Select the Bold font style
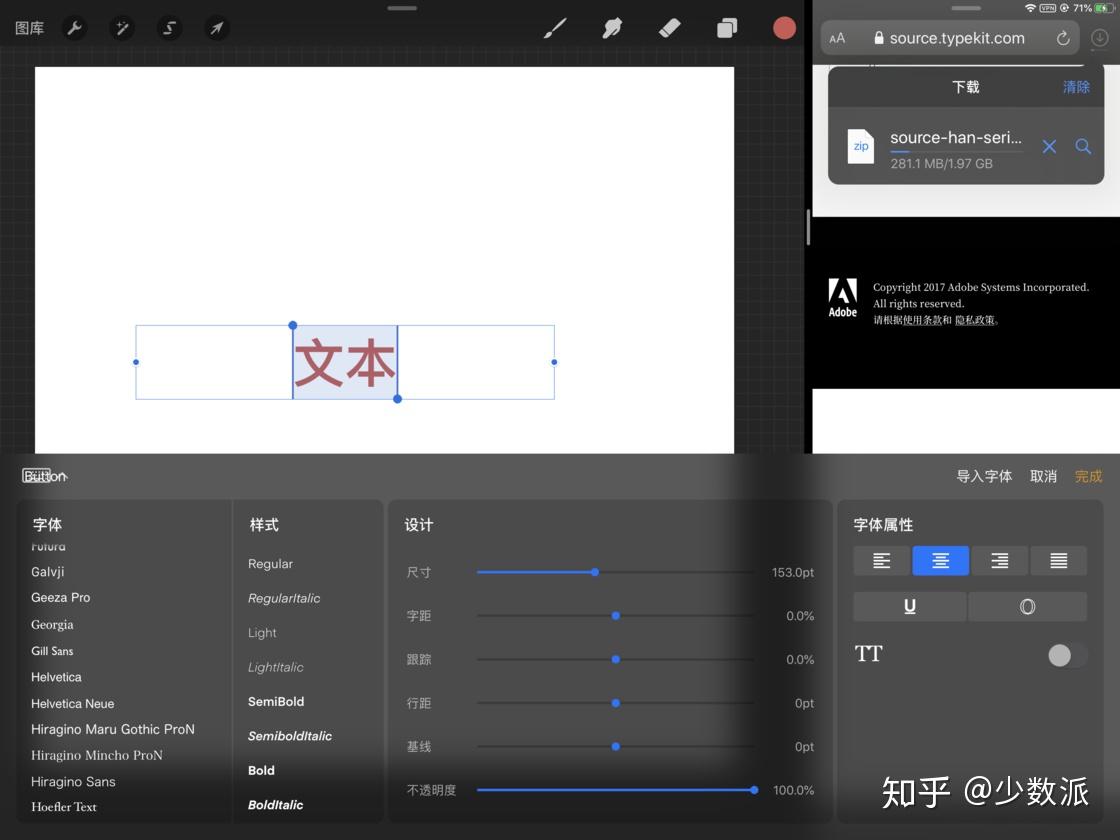 click(261, 770)
